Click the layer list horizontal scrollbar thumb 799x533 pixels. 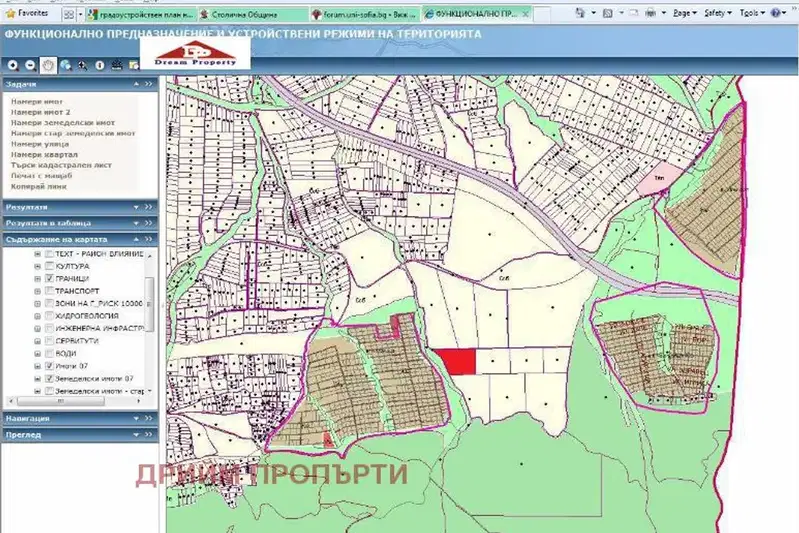point(60,401)
